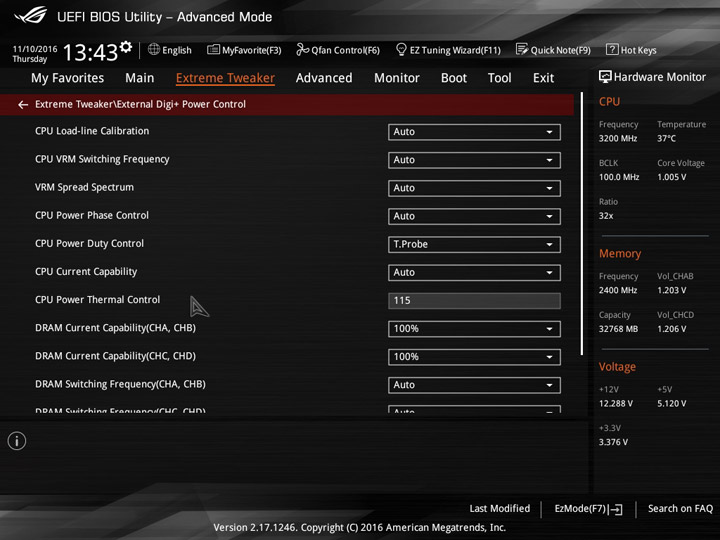Show the Hot Keys help

pyautogui.click(x=631, y=50)
